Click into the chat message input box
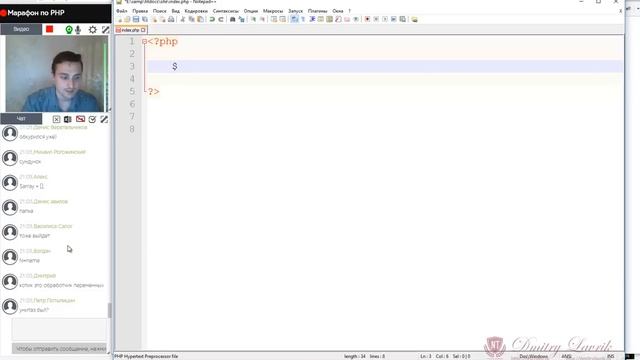The image size is (640, 360). click(x=59, y=329)
